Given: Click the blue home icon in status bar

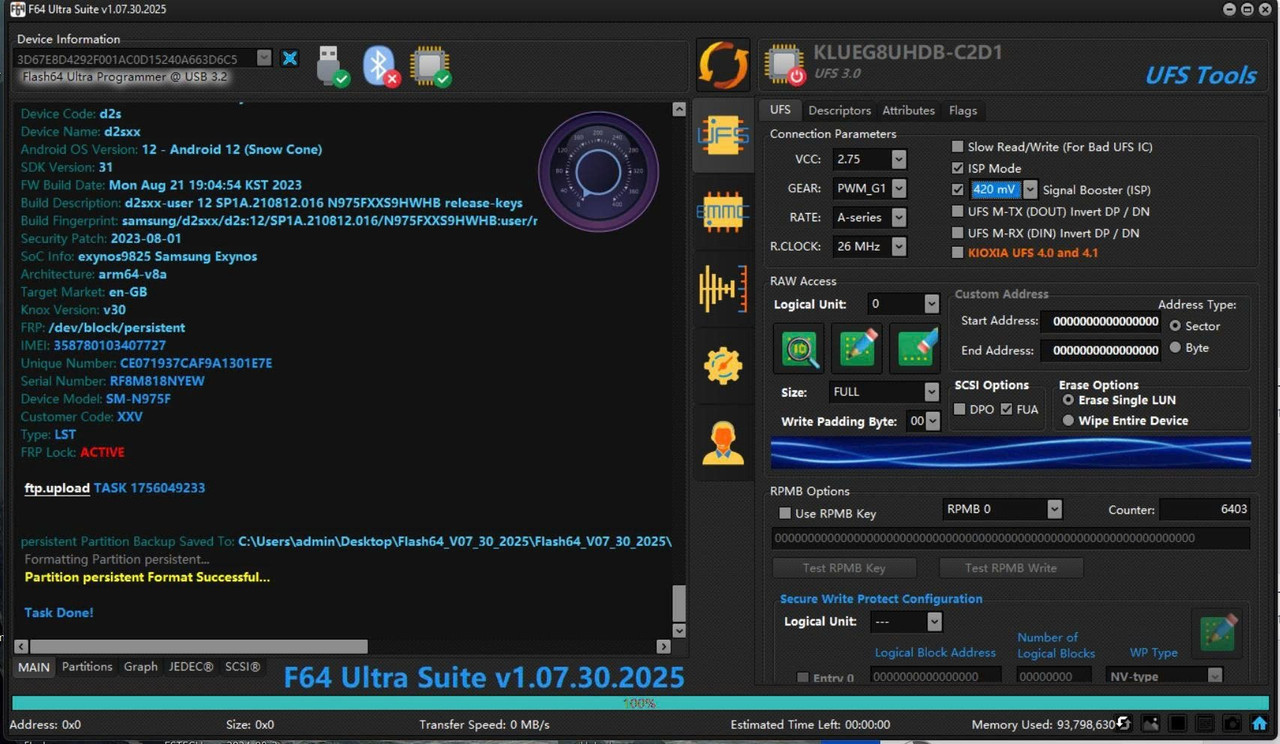Looking at the screenshot, I should [1259, 723].
